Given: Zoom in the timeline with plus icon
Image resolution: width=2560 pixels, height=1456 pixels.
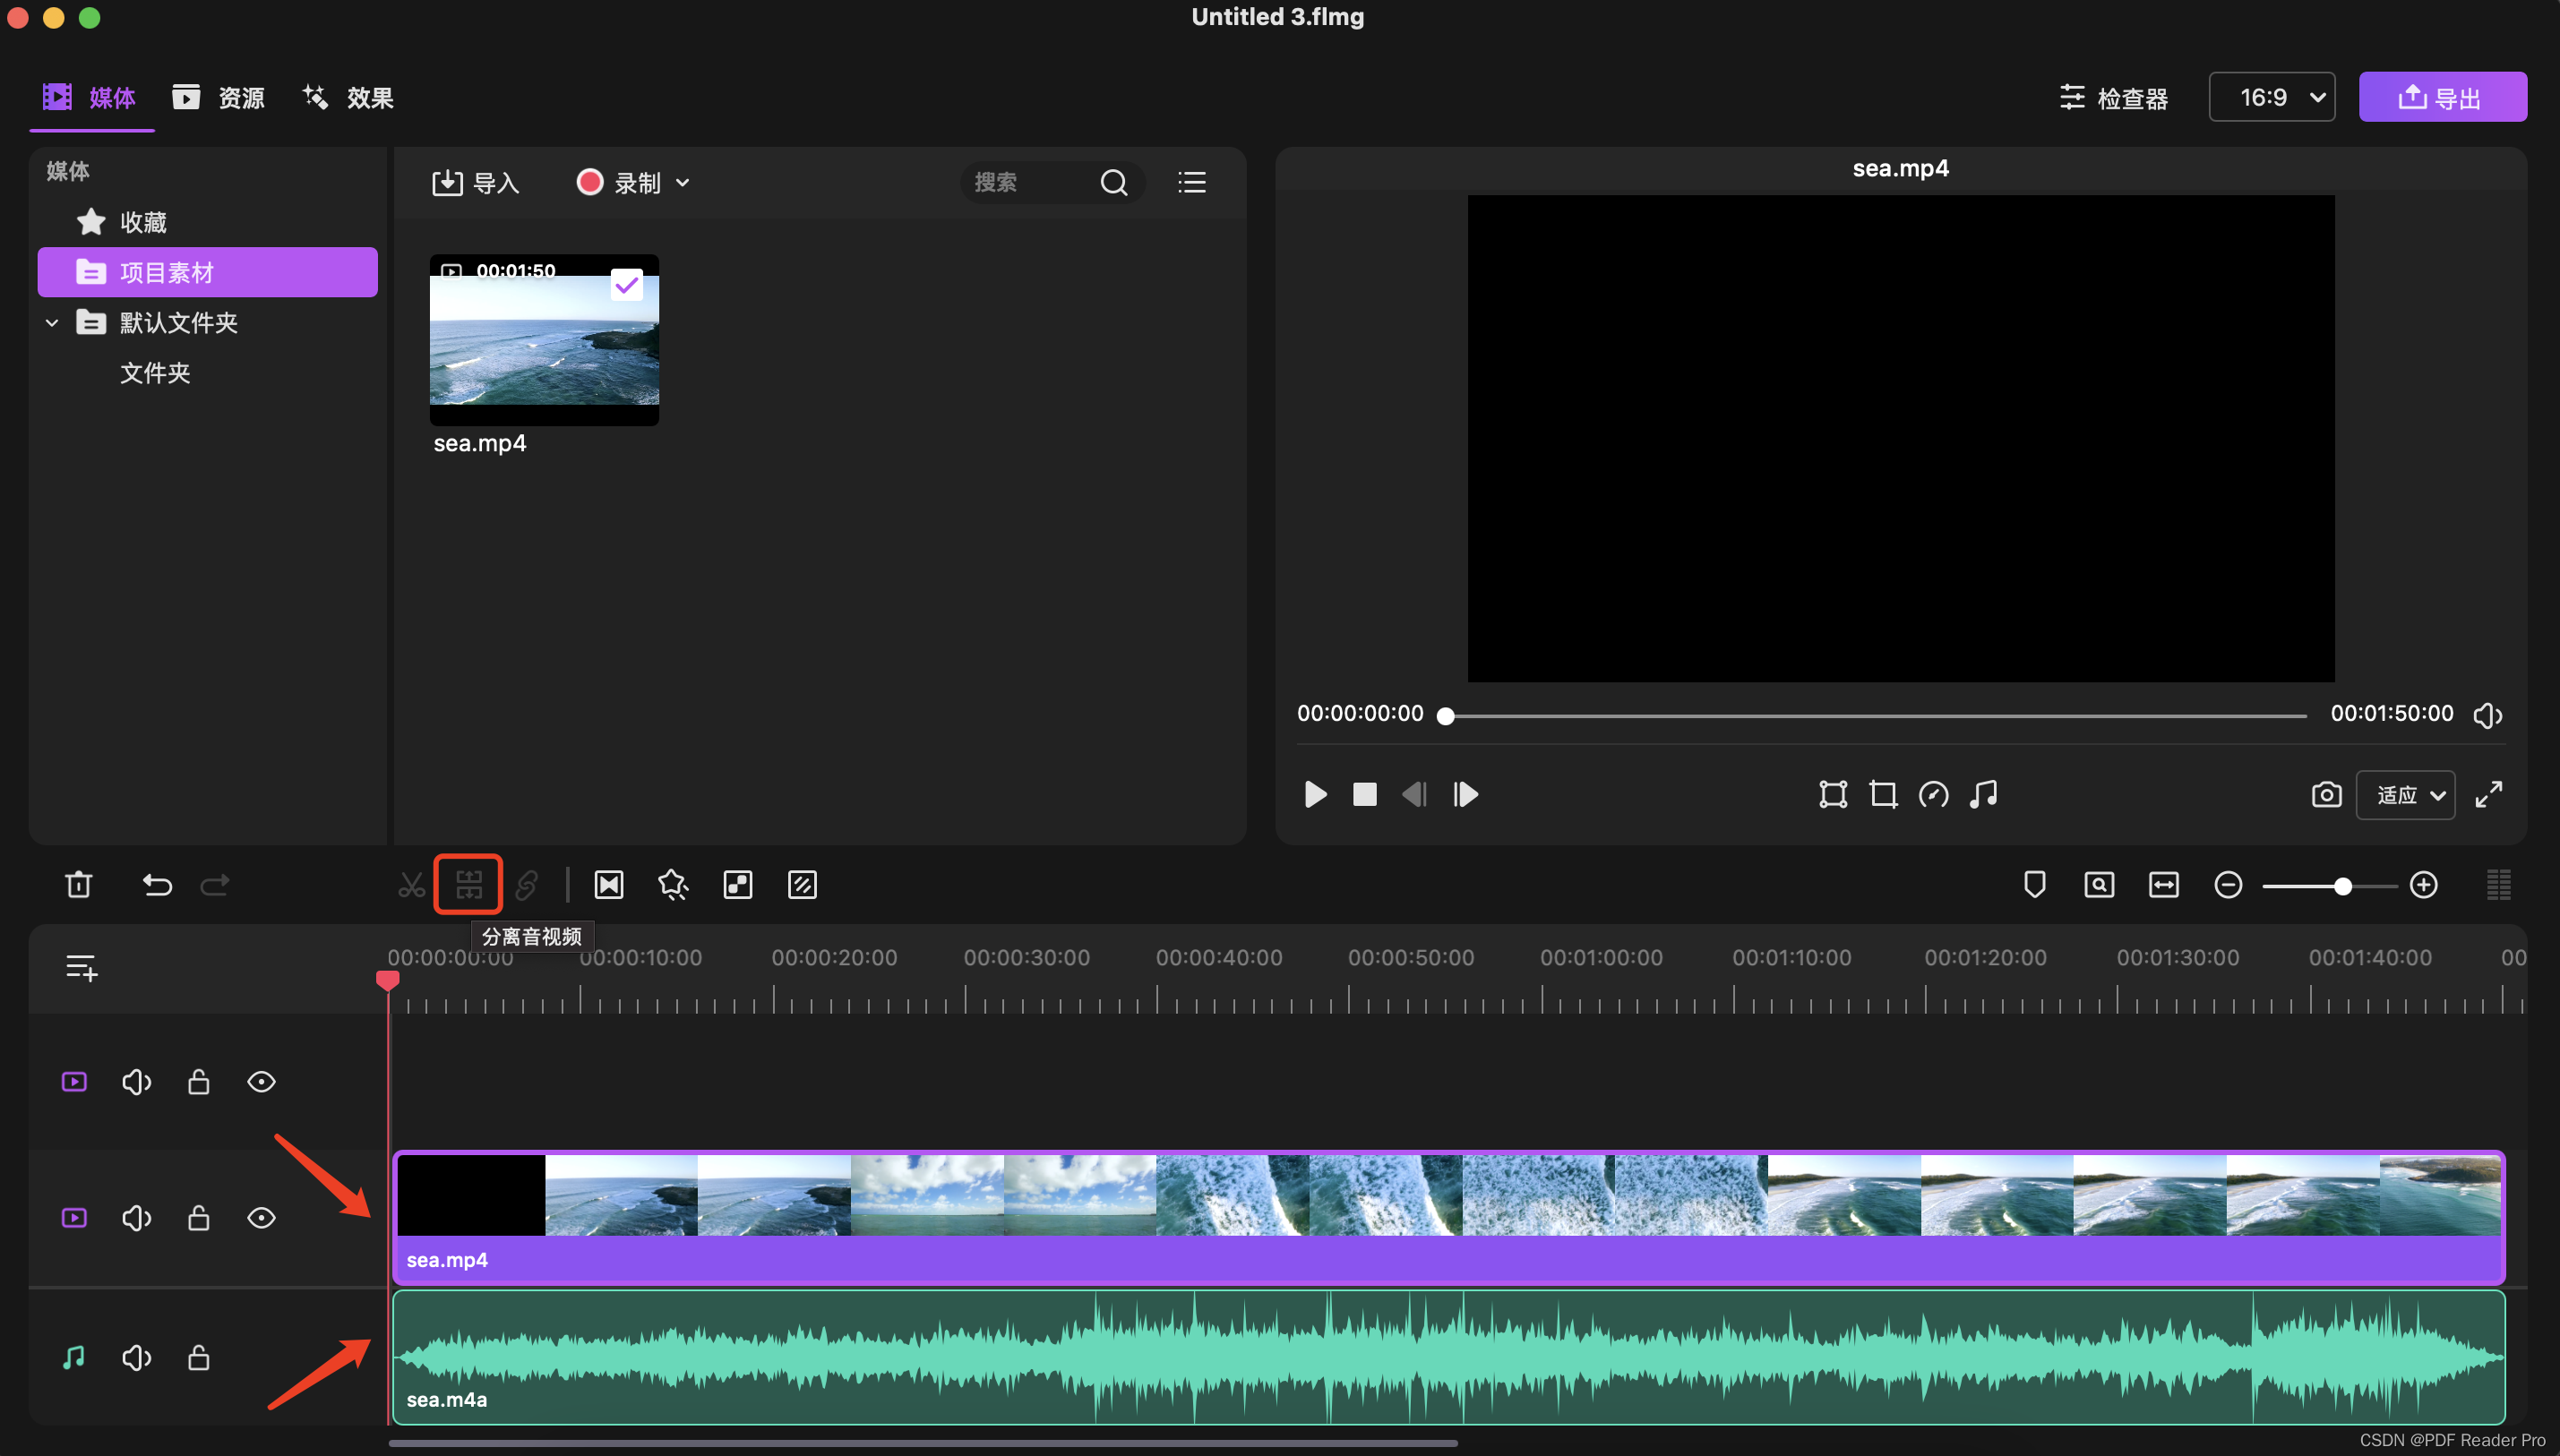Looking at the screenshot, I should pyautogui.click(x=2424, y=885).
